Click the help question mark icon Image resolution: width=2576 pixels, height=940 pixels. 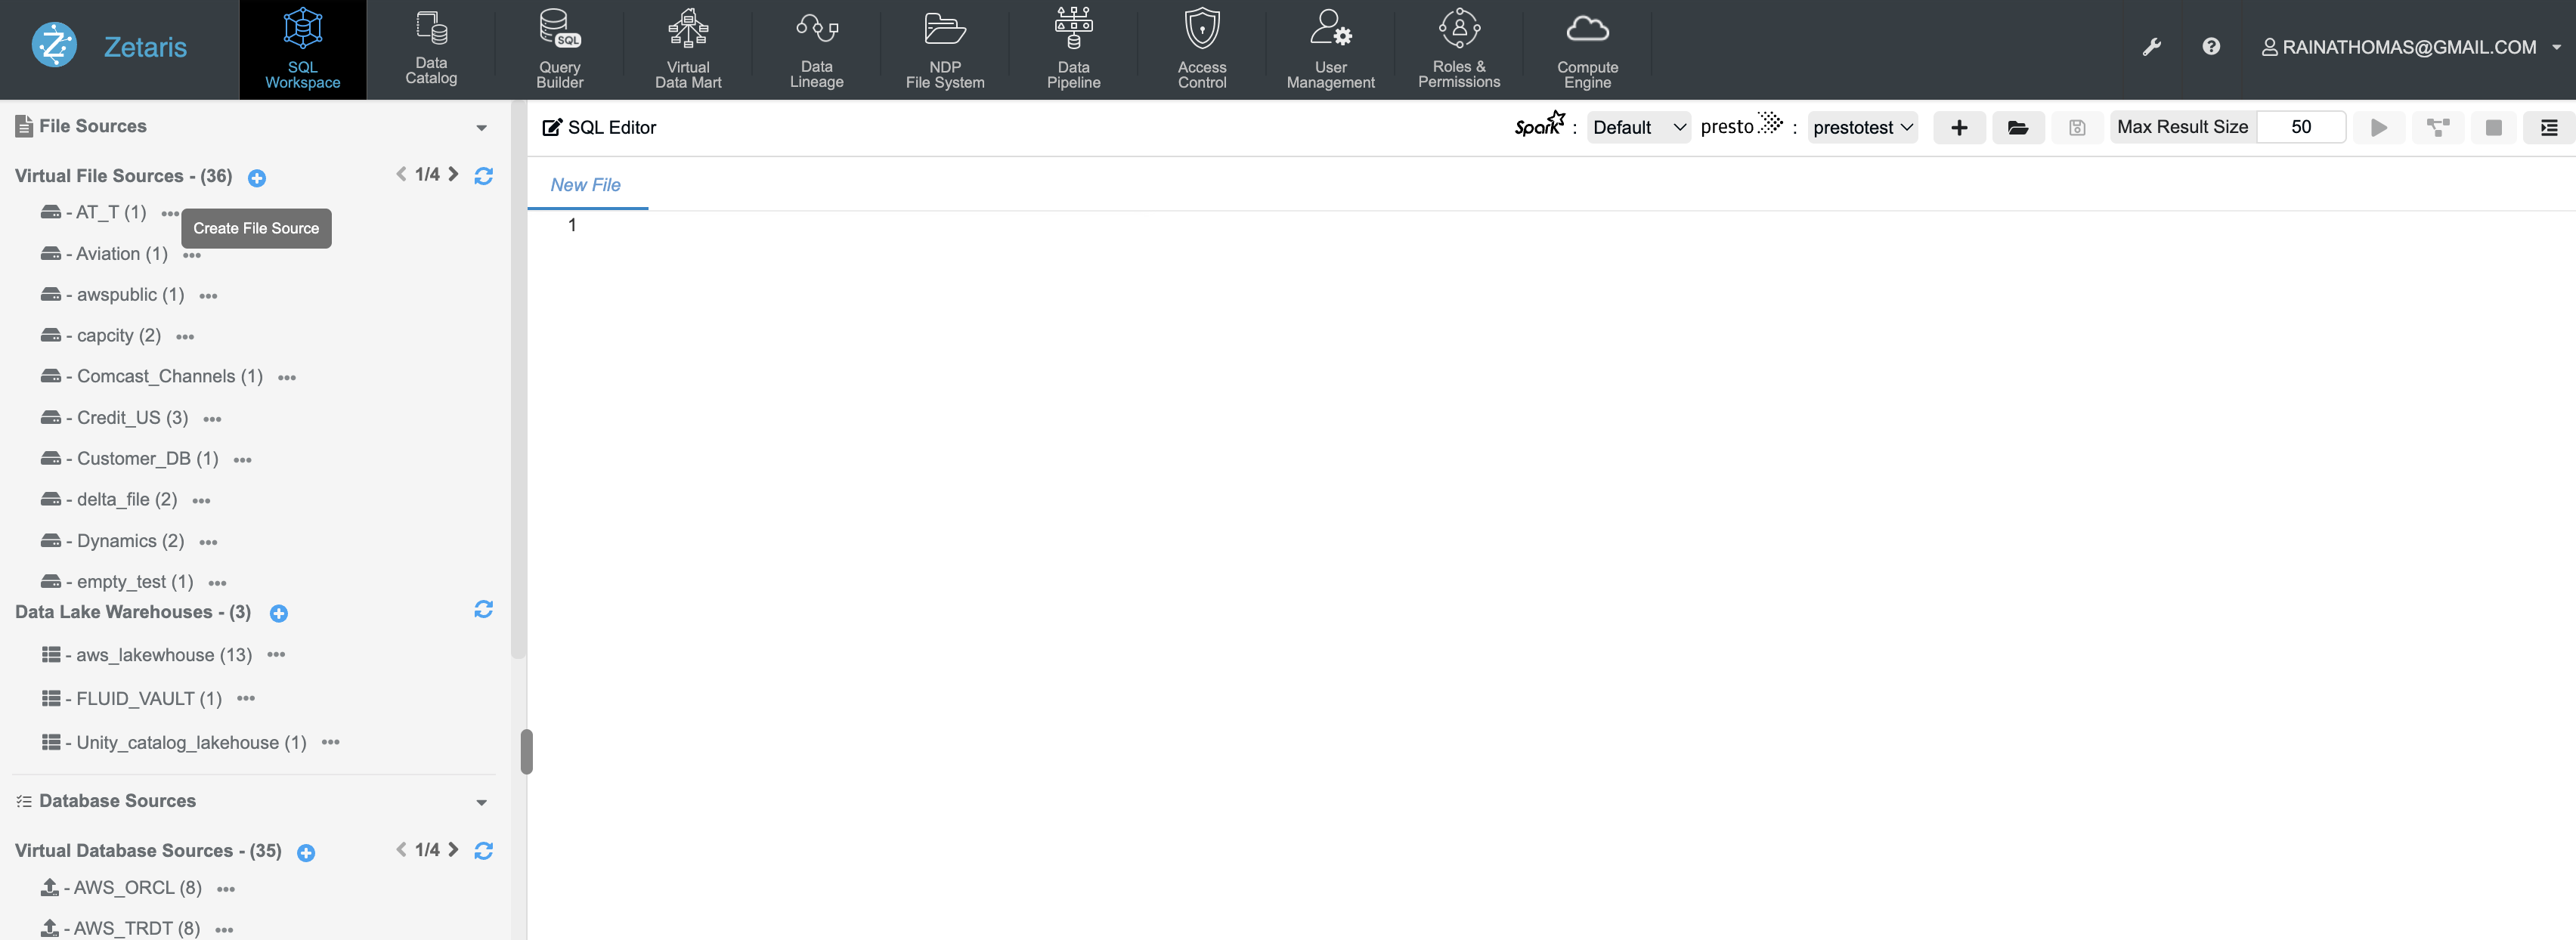click(2210, 47)
